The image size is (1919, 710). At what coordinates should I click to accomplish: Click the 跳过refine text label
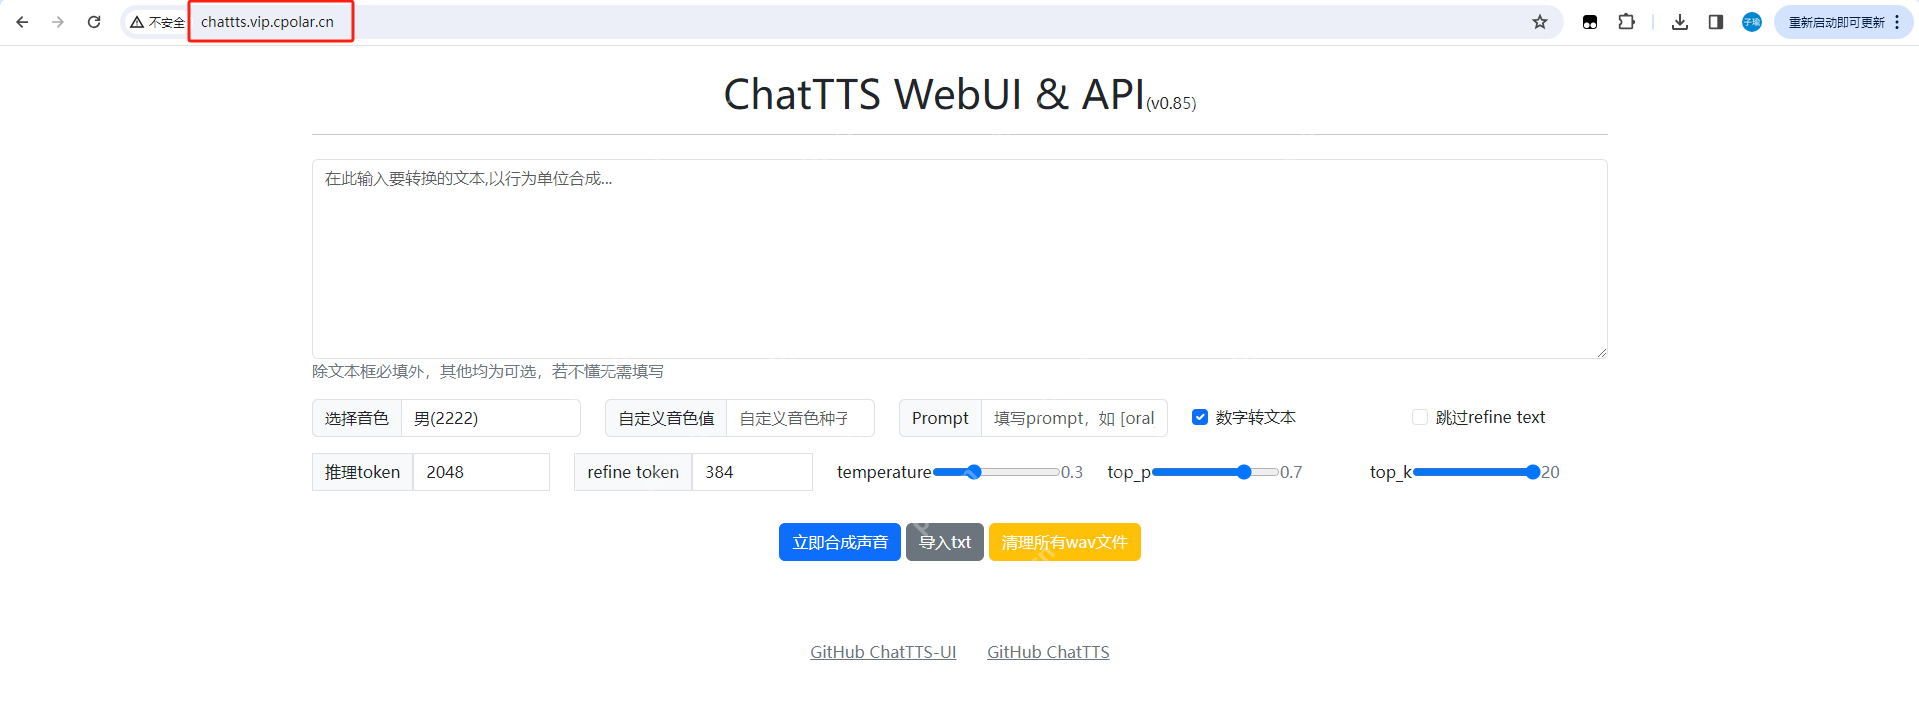tap(1490, 417)
